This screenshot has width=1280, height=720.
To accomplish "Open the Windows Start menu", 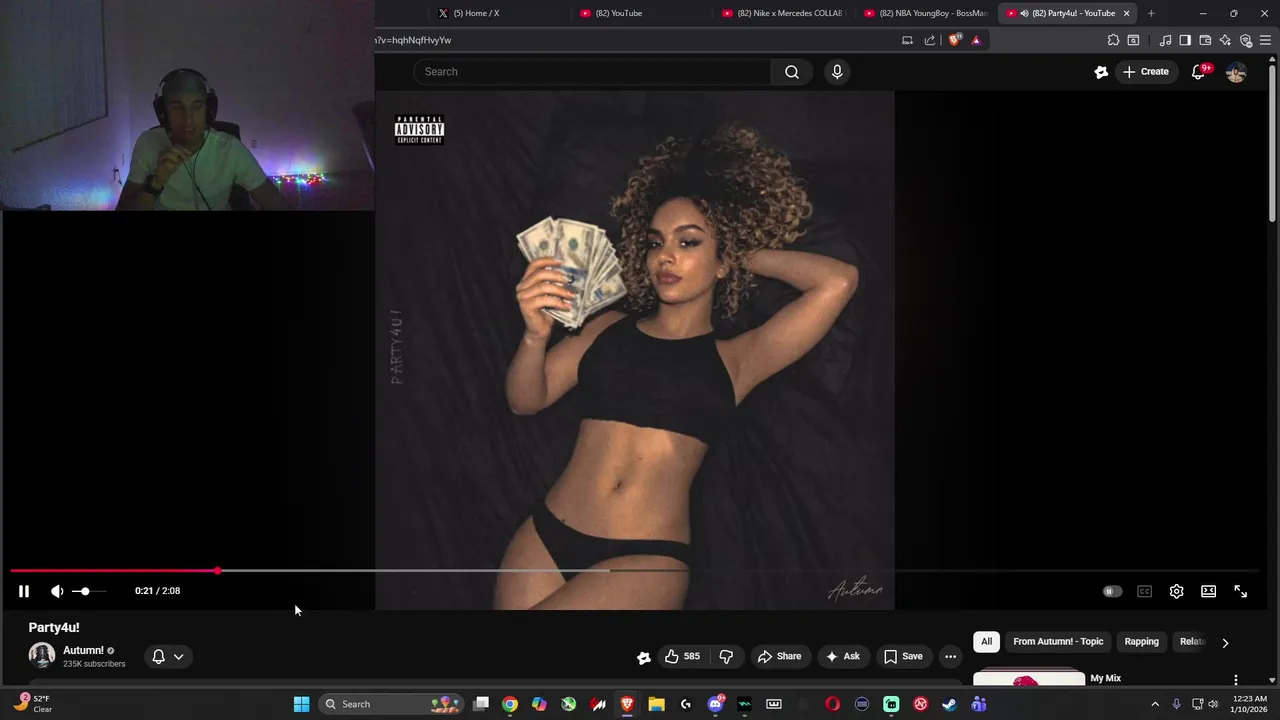I will tap(301, 704).
